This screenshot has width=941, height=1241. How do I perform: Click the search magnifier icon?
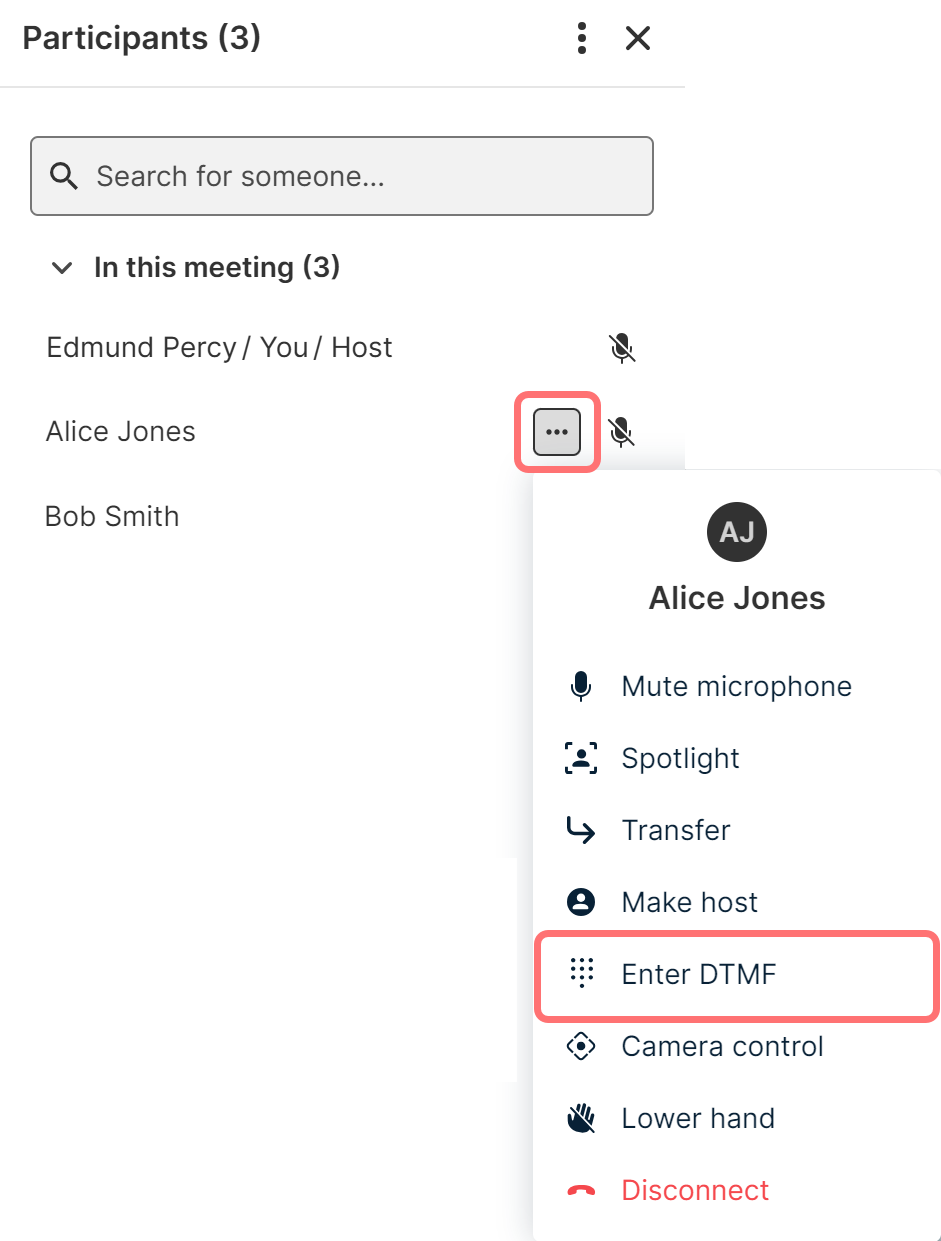(x=64, y=177)
